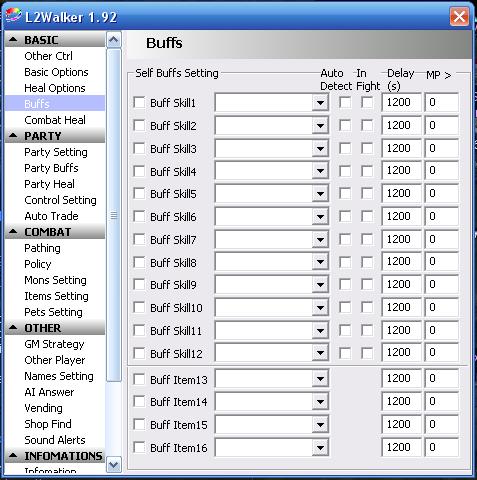Open the Policy page
Screen dimensions: 477x480
(x=38, y=264)
